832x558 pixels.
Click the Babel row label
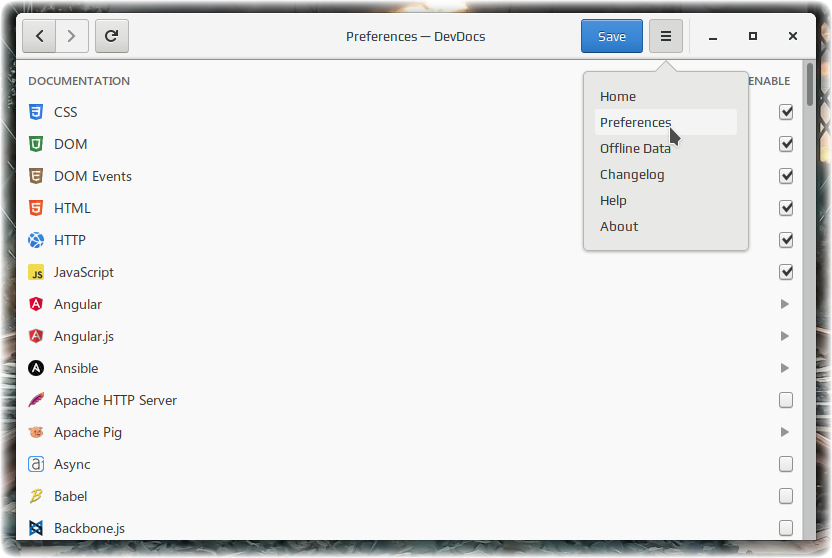[x=71, y=496]
